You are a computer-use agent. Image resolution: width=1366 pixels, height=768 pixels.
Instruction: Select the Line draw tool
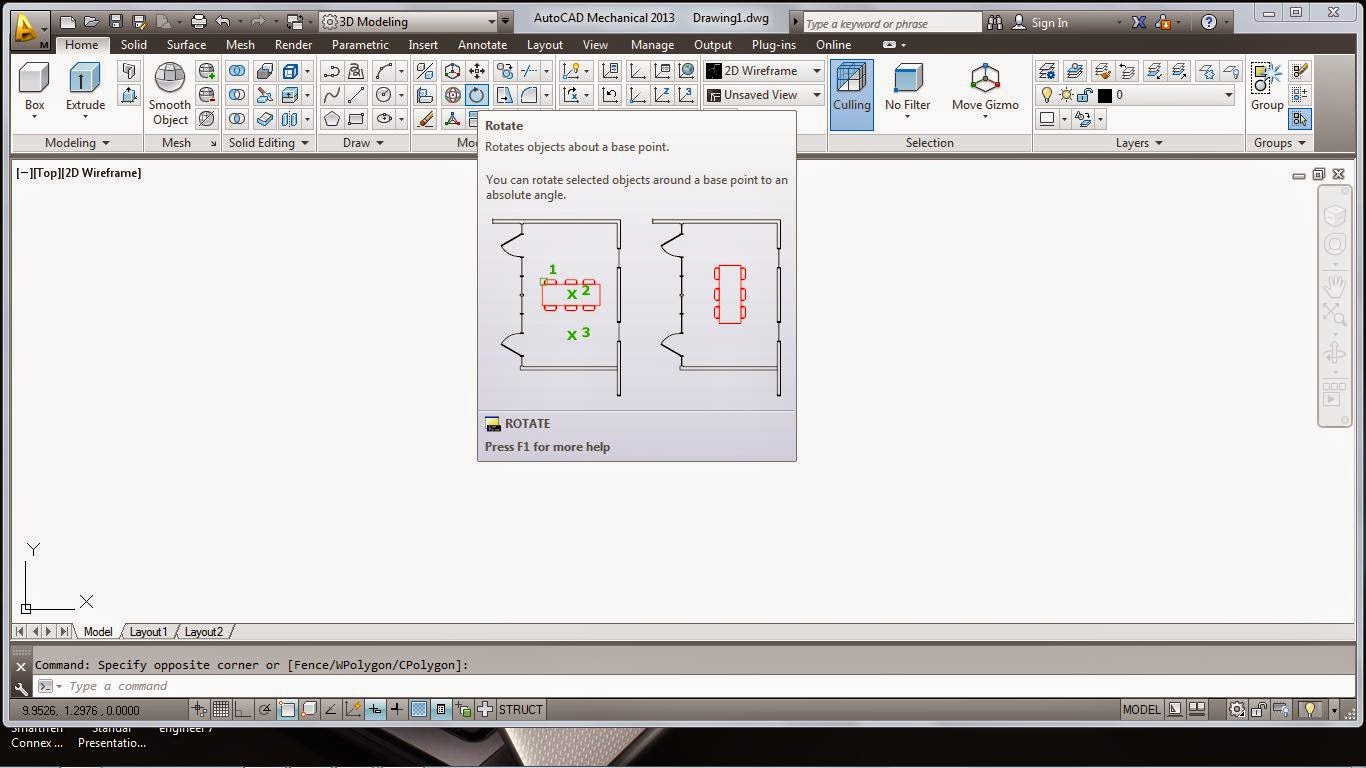point(356,95)
